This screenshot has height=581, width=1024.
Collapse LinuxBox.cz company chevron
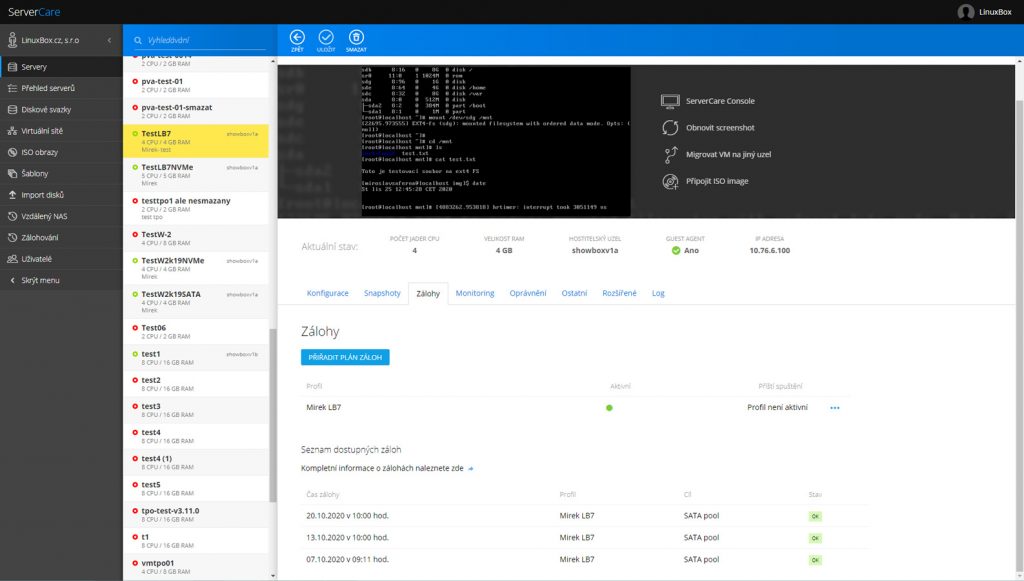[109, 40]
